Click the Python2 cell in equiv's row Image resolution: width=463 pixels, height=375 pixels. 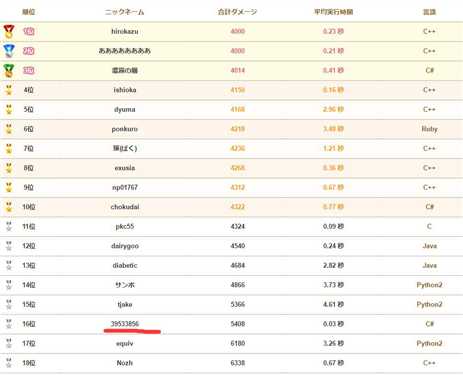coord(429,344)
